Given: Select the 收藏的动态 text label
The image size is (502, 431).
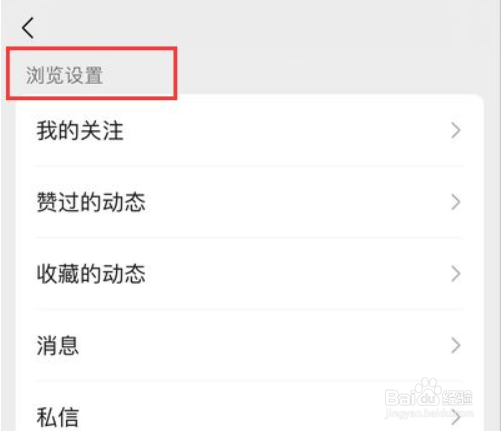Looking at the screenshot, I should click(91, 274).
